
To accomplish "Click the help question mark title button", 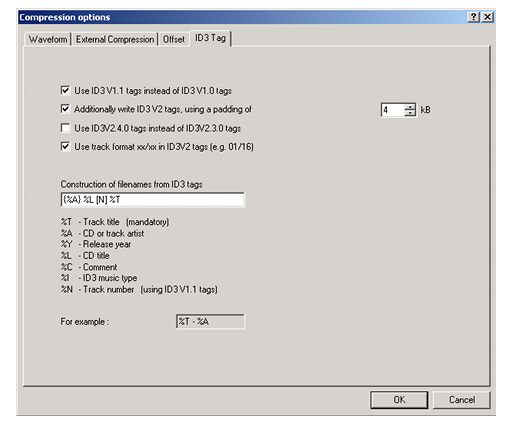I will tap(473, 17).
